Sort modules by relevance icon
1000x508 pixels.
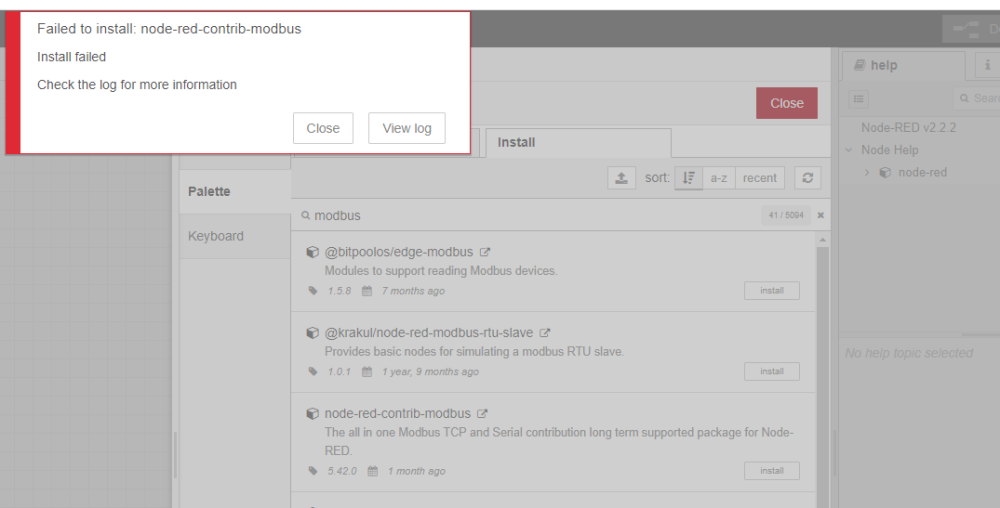tap(689, 178)
